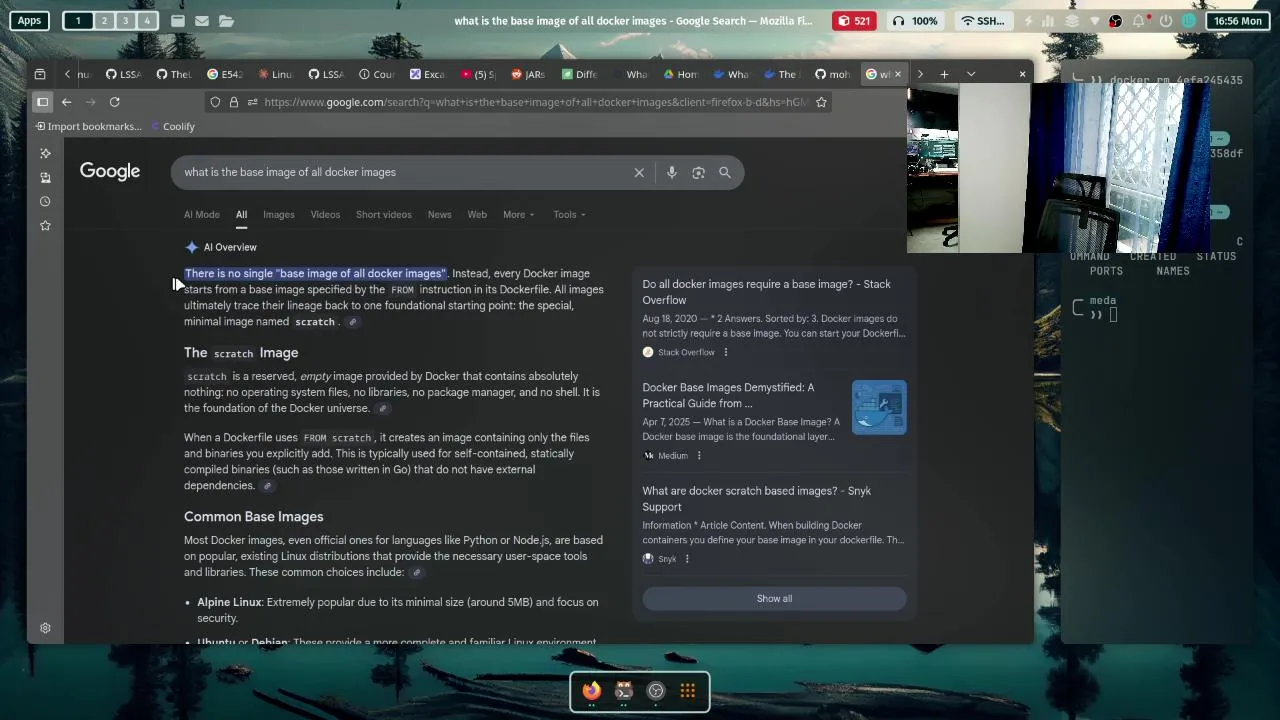Go back with the browser back arrow
Image resolution: width=1280 pixels, height=720 pixels.
66,102
